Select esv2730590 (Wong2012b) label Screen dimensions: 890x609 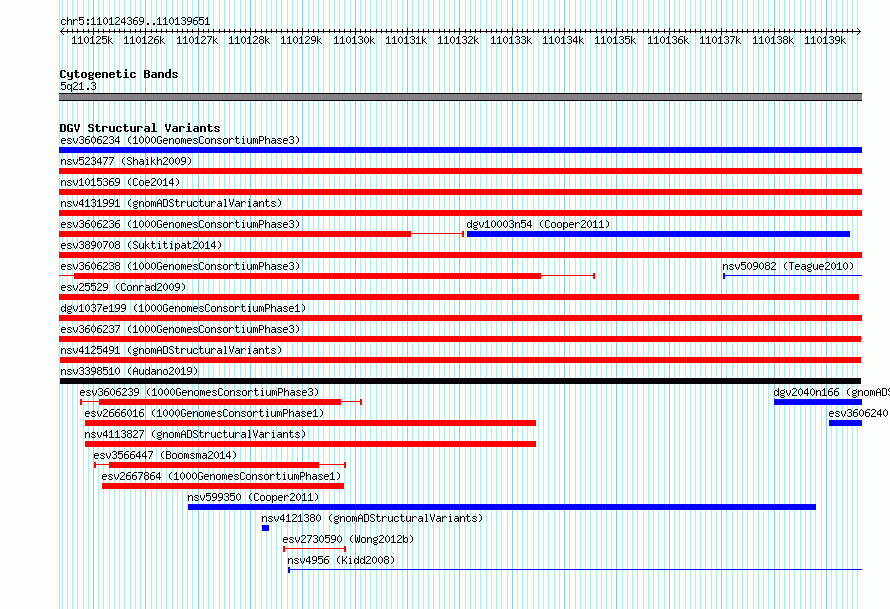click(x=348, y=539)
